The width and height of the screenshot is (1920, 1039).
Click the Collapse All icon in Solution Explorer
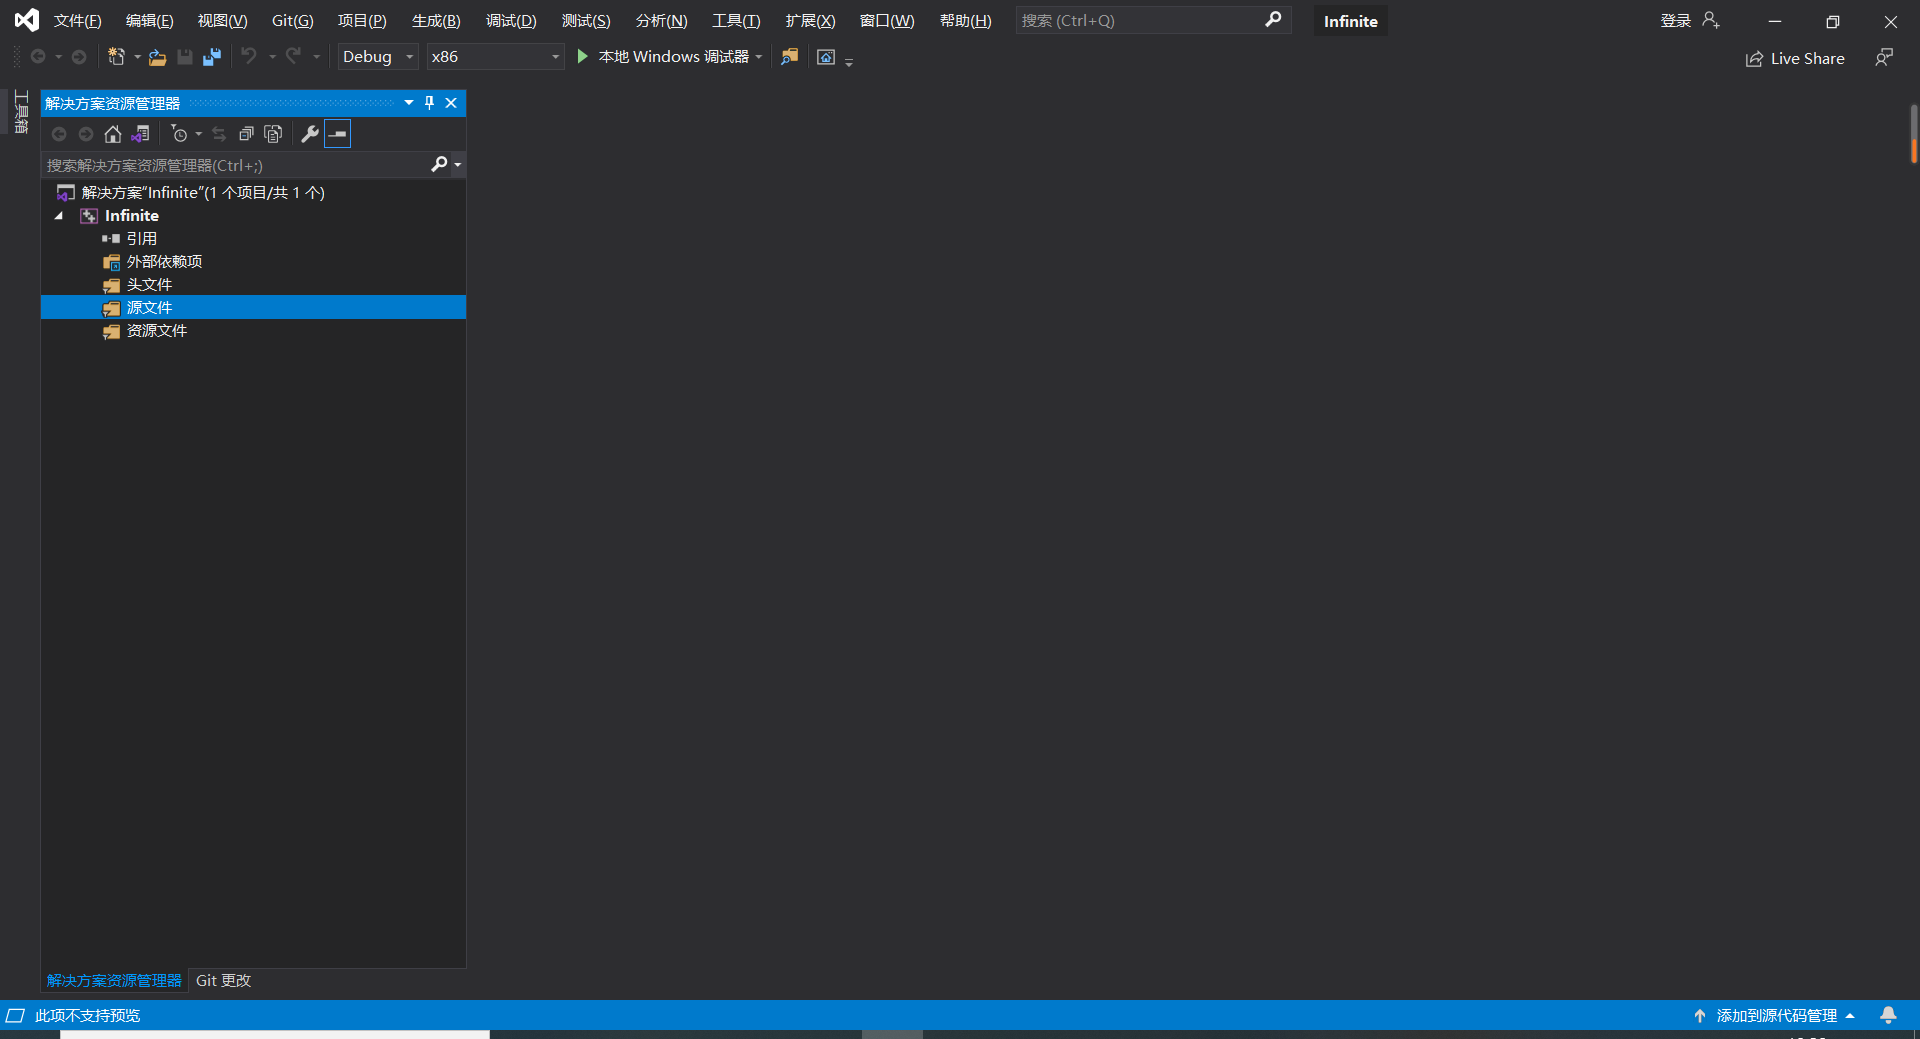(x=246, y=134)
